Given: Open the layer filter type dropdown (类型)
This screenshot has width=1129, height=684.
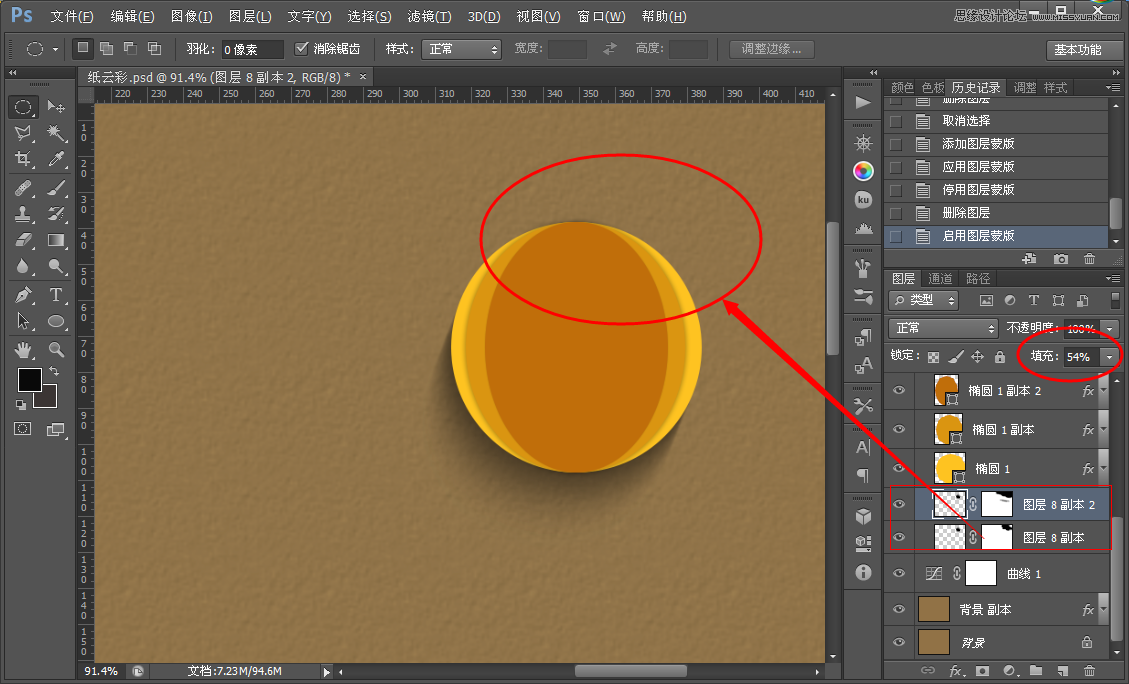Looking at the screenshot, I should click(x=924, y=300).
